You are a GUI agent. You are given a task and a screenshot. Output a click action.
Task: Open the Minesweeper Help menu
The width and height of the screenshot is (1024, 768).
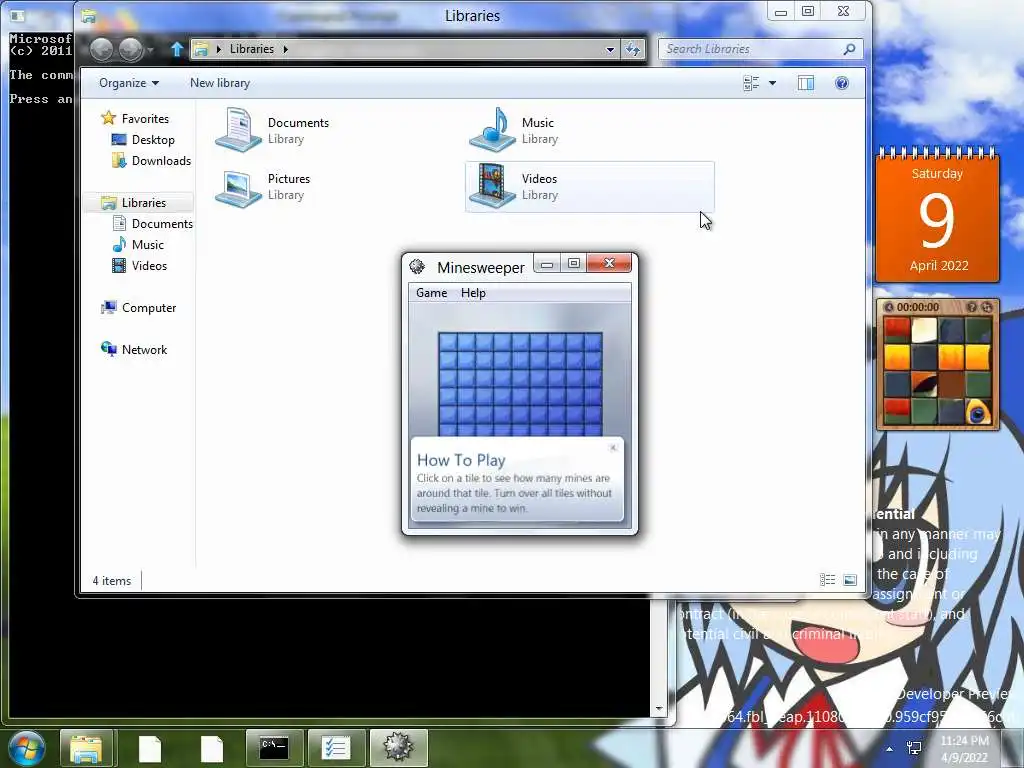473,293
